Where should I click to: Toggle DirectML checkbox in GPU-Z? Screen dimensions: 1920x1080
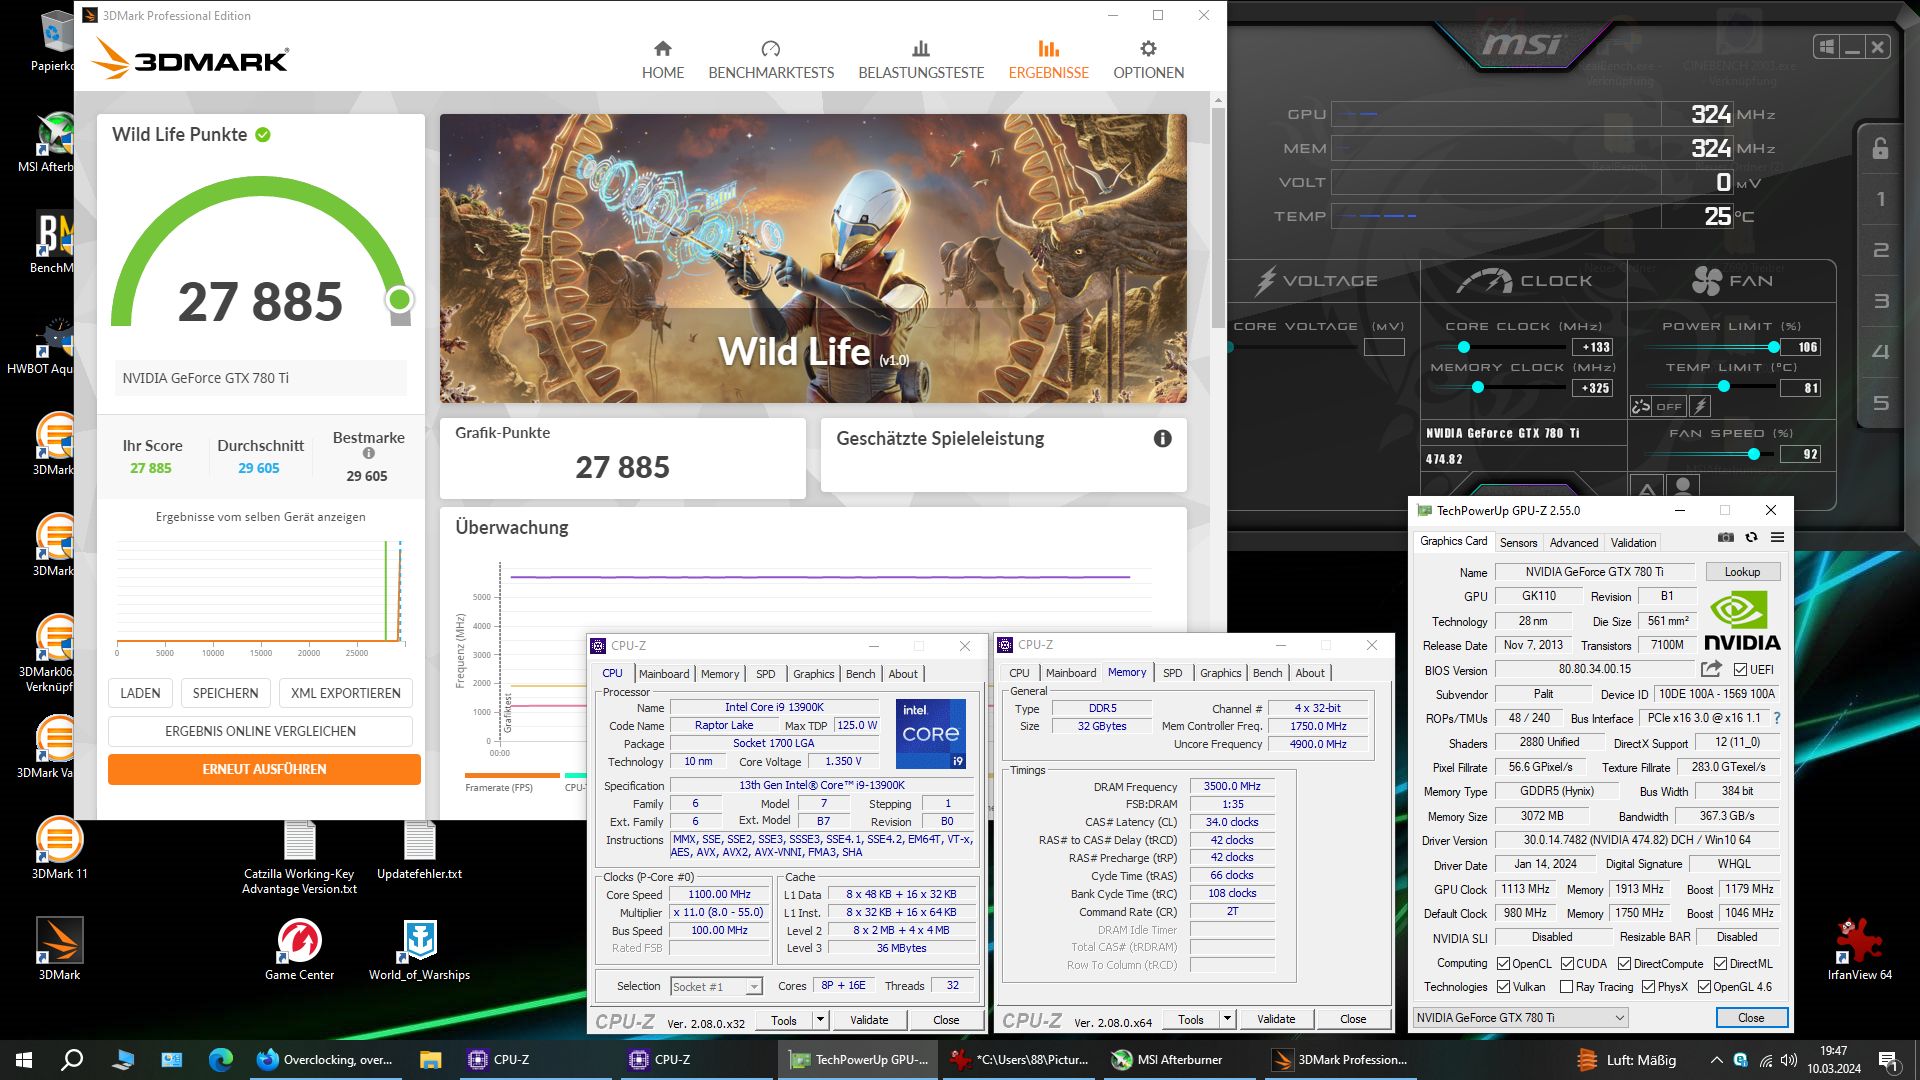pyautogui.click(x=1720, y=963)
